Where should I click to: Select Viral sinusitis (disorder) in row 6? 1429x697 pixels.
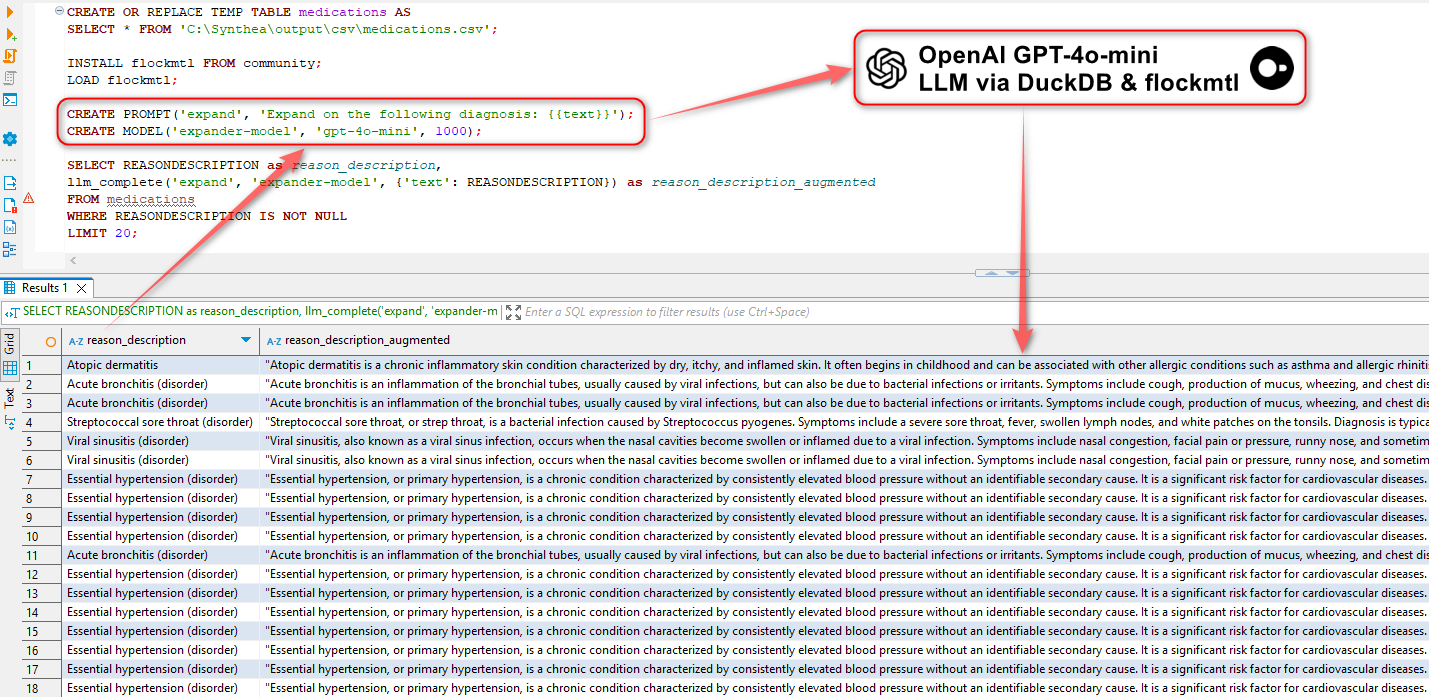[160, 461]
